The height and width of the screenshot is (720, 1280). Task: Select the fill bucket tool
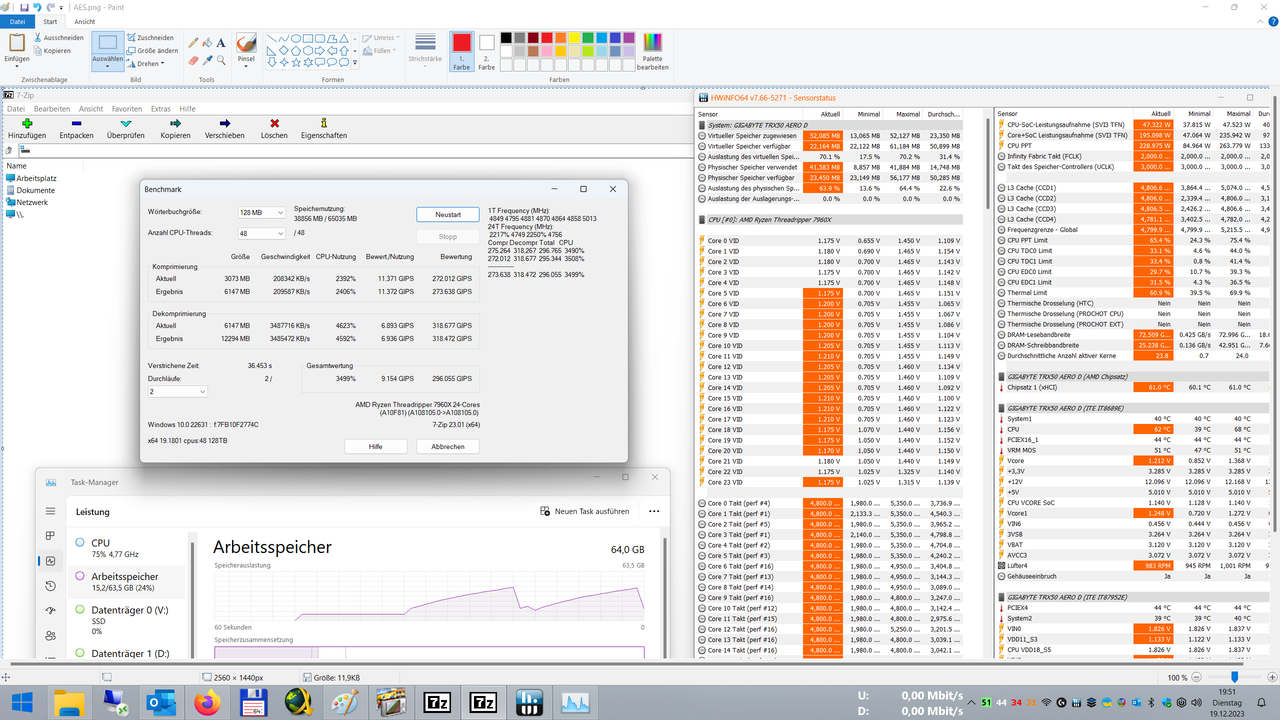pyautogui.click(x=207, y=43)
